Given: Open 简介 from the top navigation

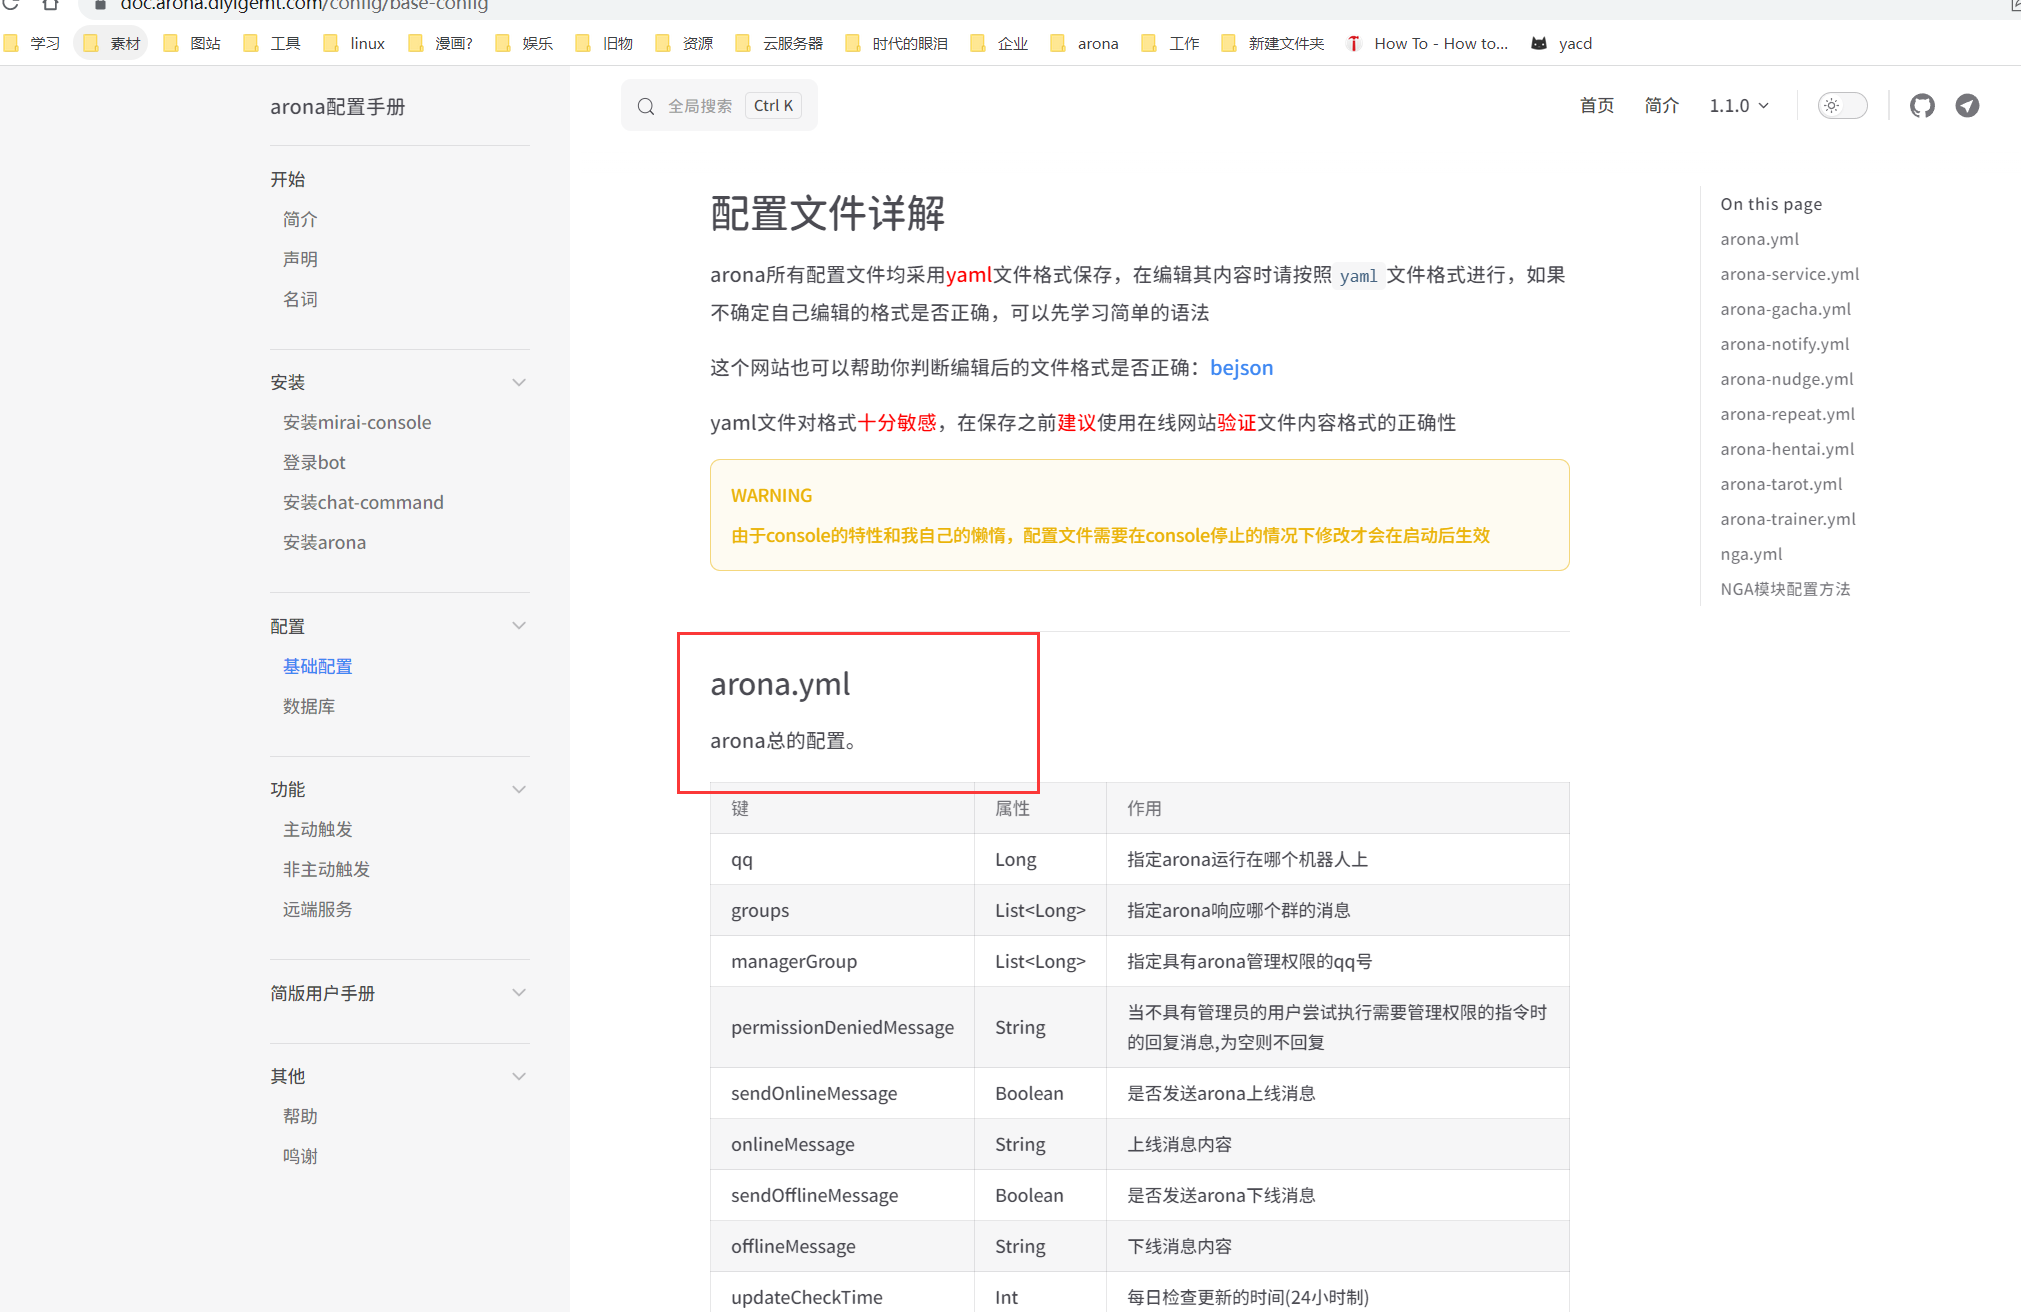Looking at the screenshot, I should (1661, 105).
